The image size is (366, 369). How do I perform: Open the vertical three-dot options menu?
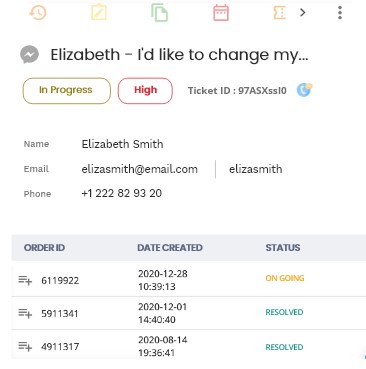click(340, 13)
